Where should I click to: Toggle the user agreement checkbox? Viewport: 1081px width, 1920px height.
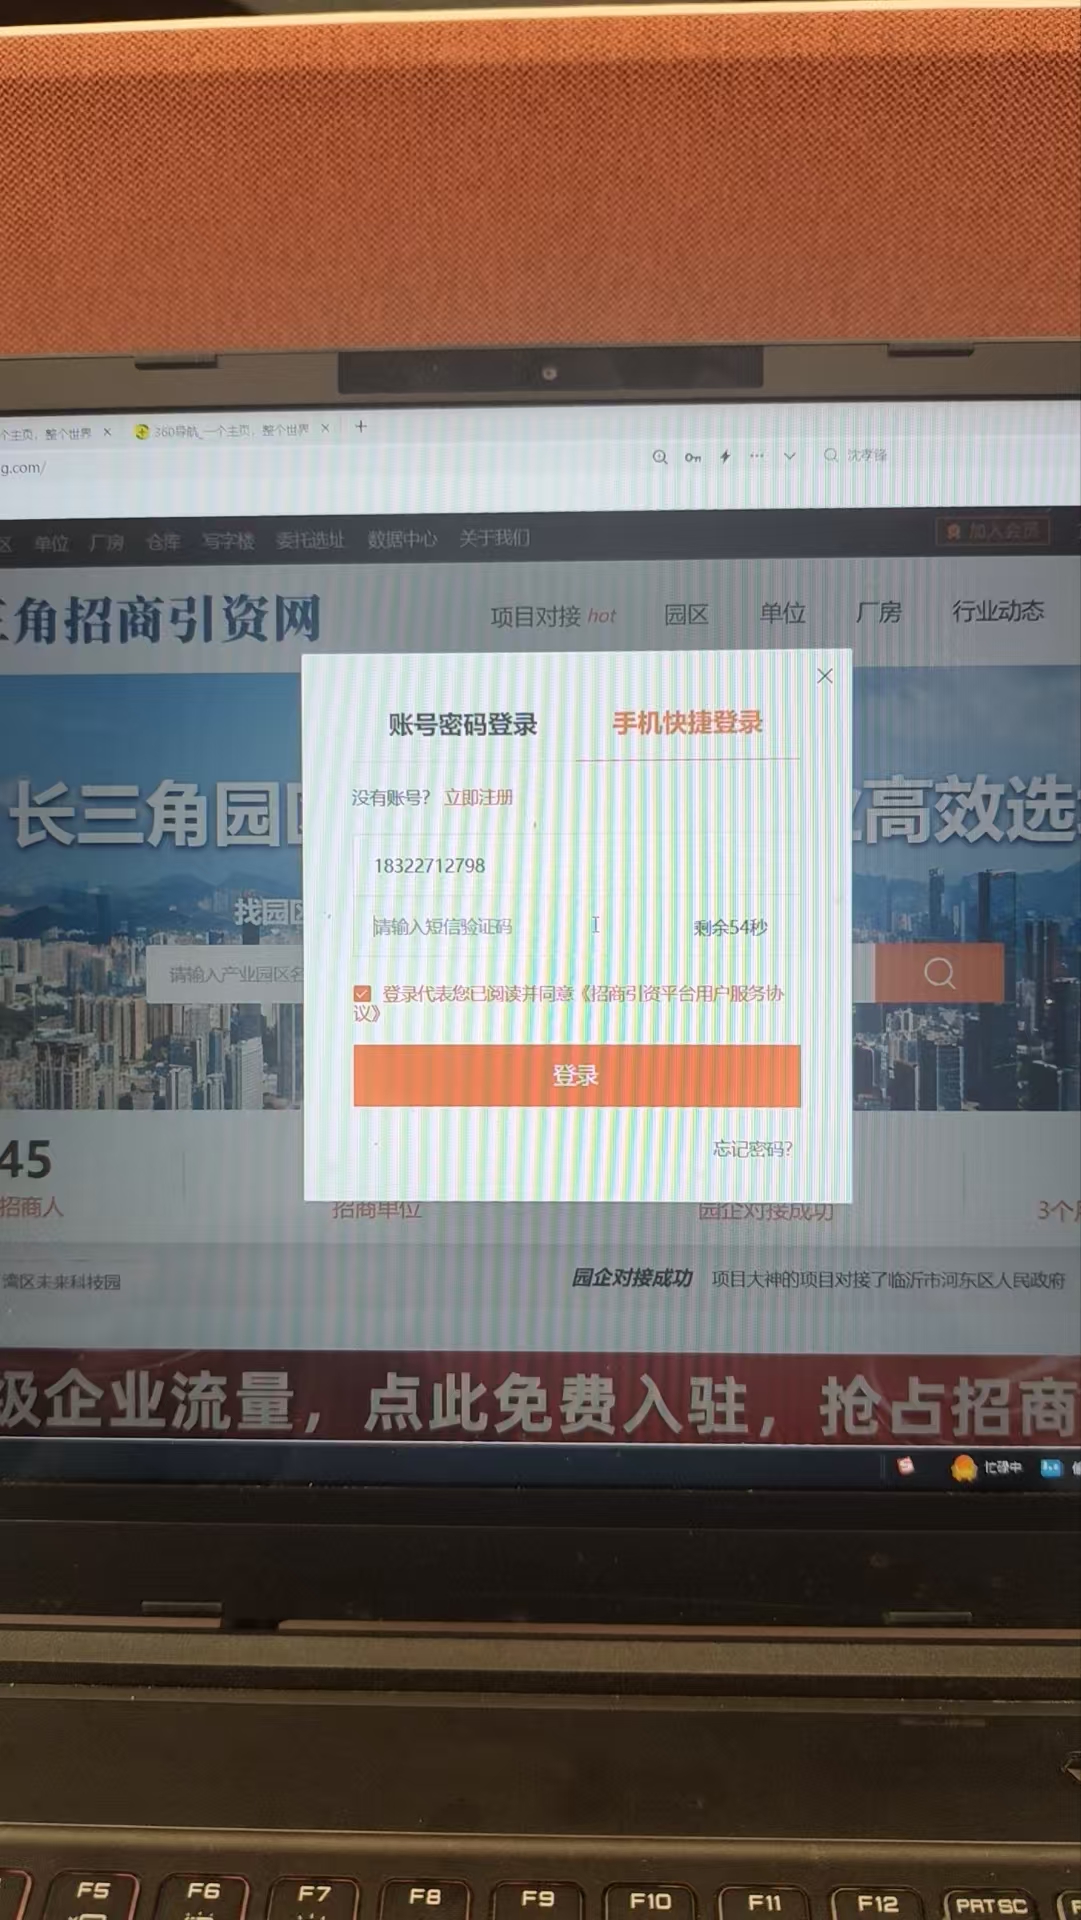coord(362,993)
